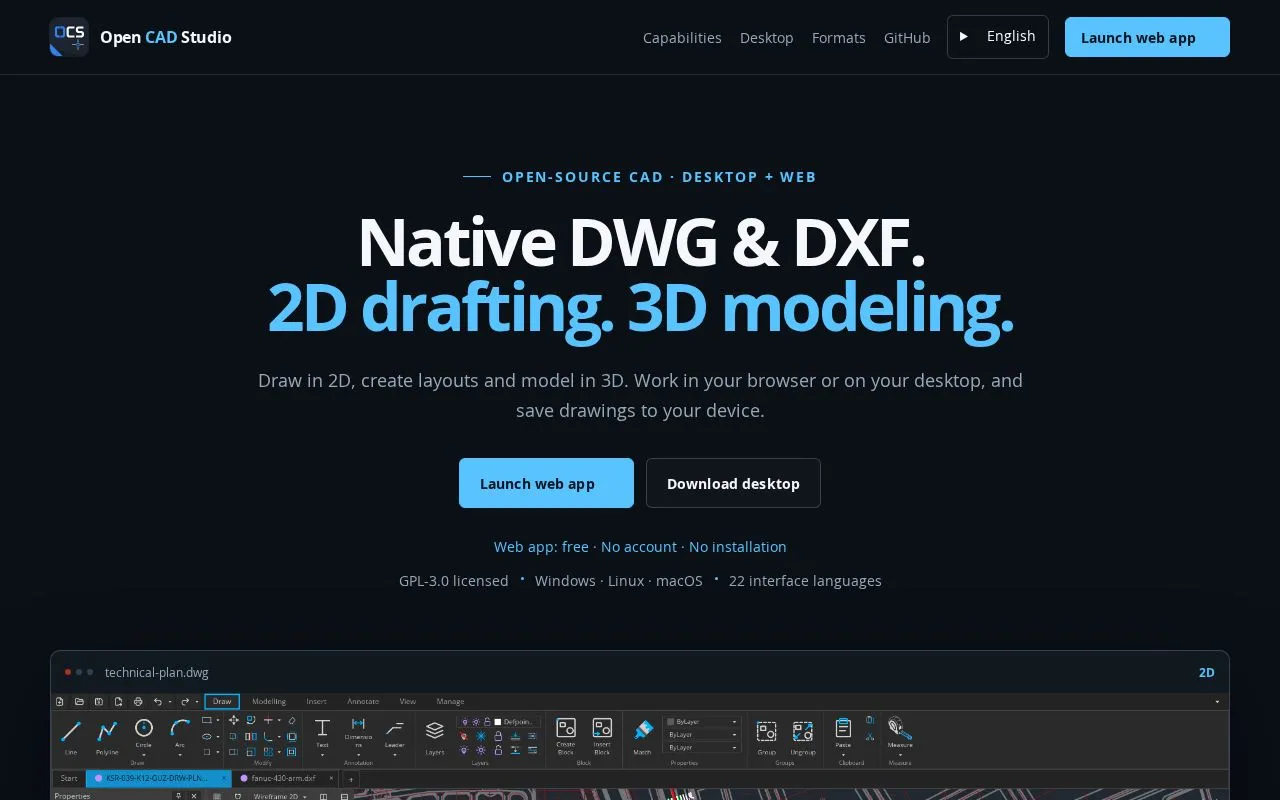Select the Start document tab
Screen dimensions: 1280x800
coord(69,778)
